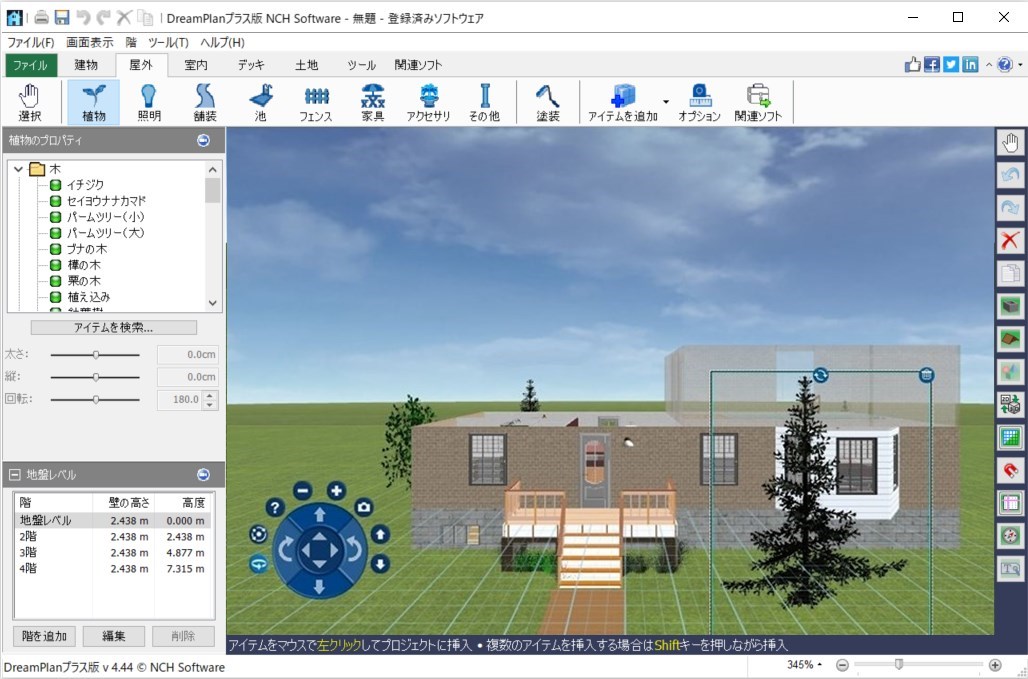This screenshot has width=1028, height=679.
Task: Click the gray block view icon in sidebar
Action: 1010,305
